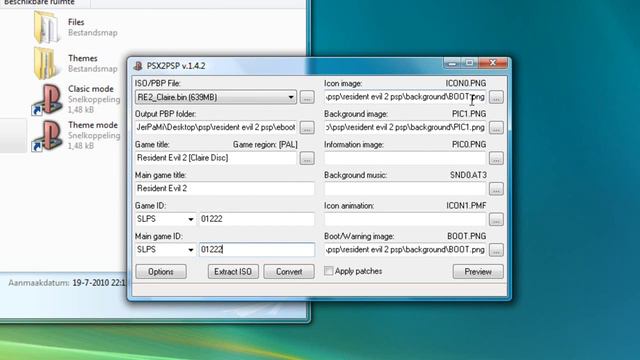
Task: Open the Main game ID SLPS dropdown
Action: [191, 250]
